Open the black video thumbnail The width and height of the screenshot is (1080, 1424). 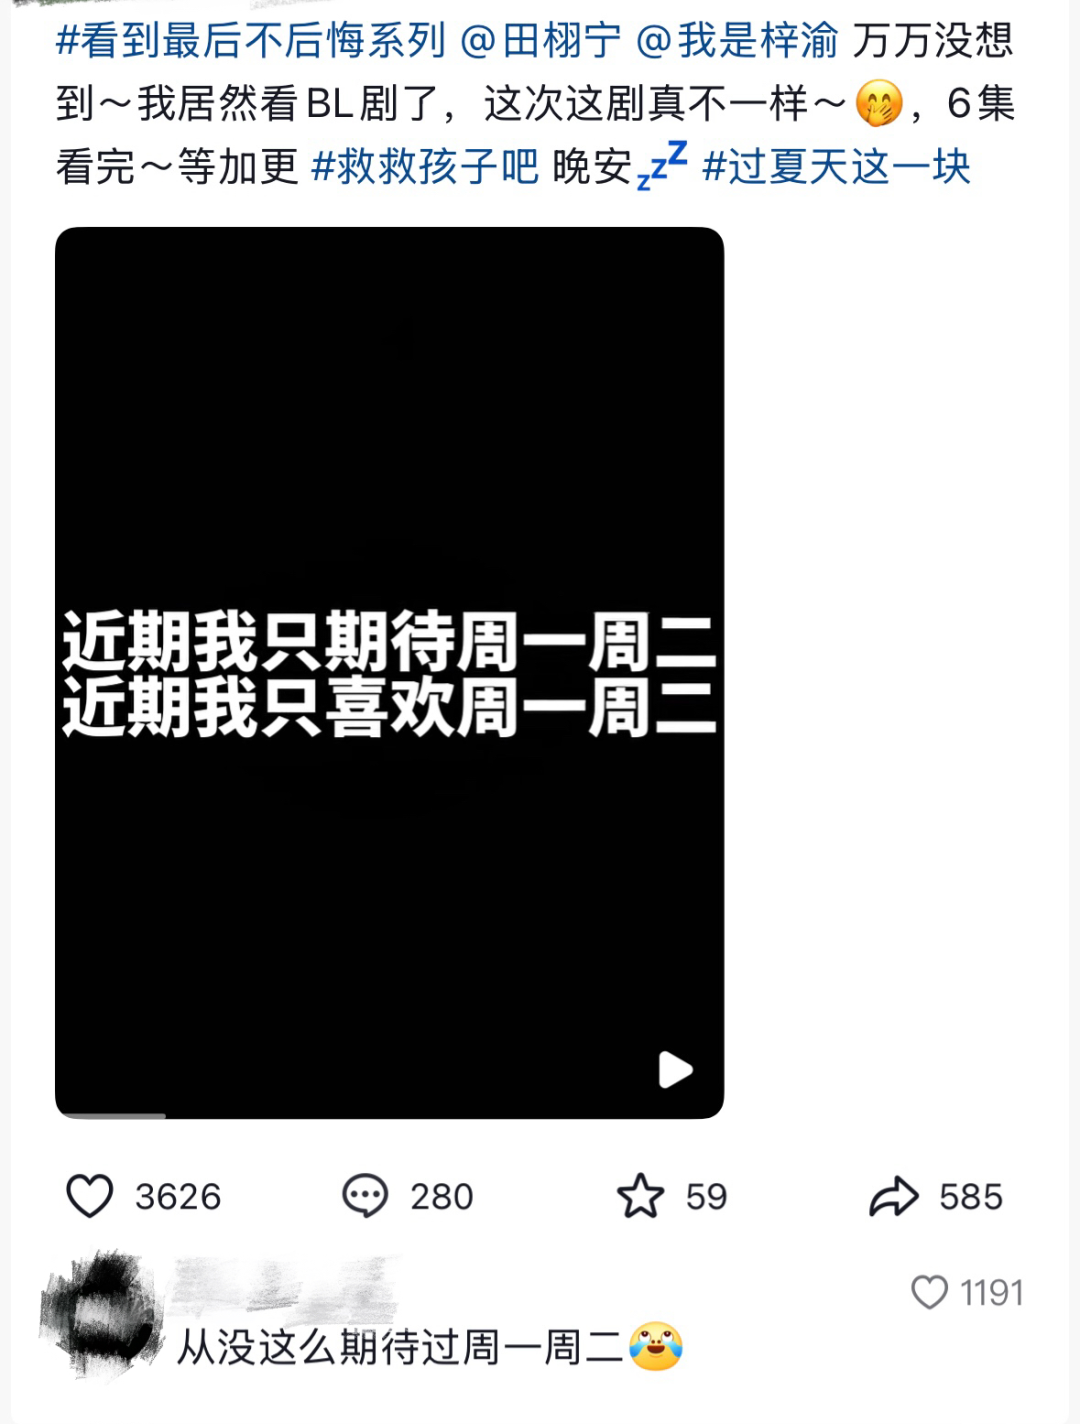pos(389,672)
